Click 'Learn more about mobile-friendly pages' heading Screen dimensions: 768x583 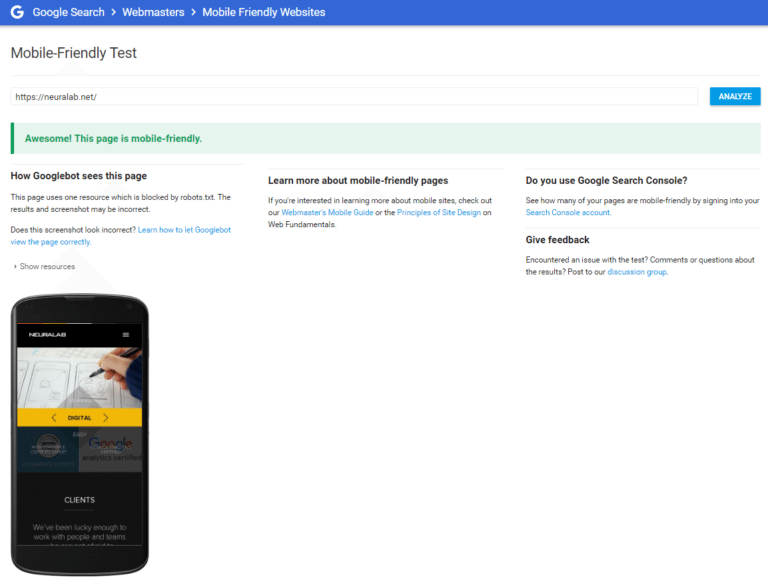click(358, 181)
